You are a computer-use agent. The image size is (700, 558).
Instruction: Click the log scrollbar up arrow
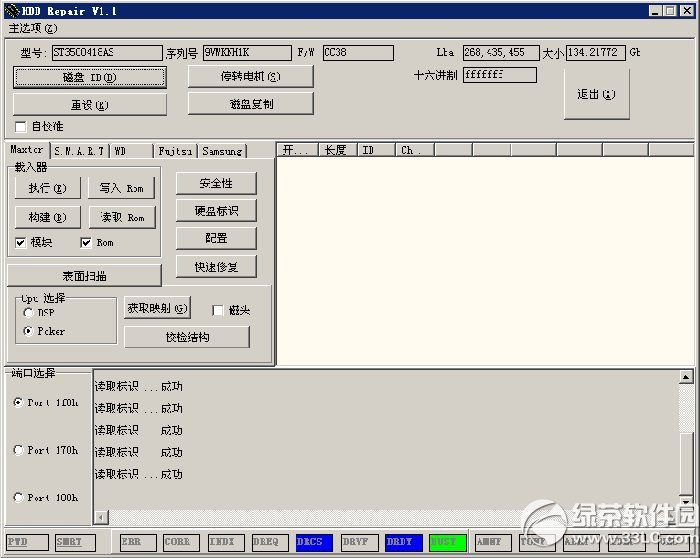686,377
